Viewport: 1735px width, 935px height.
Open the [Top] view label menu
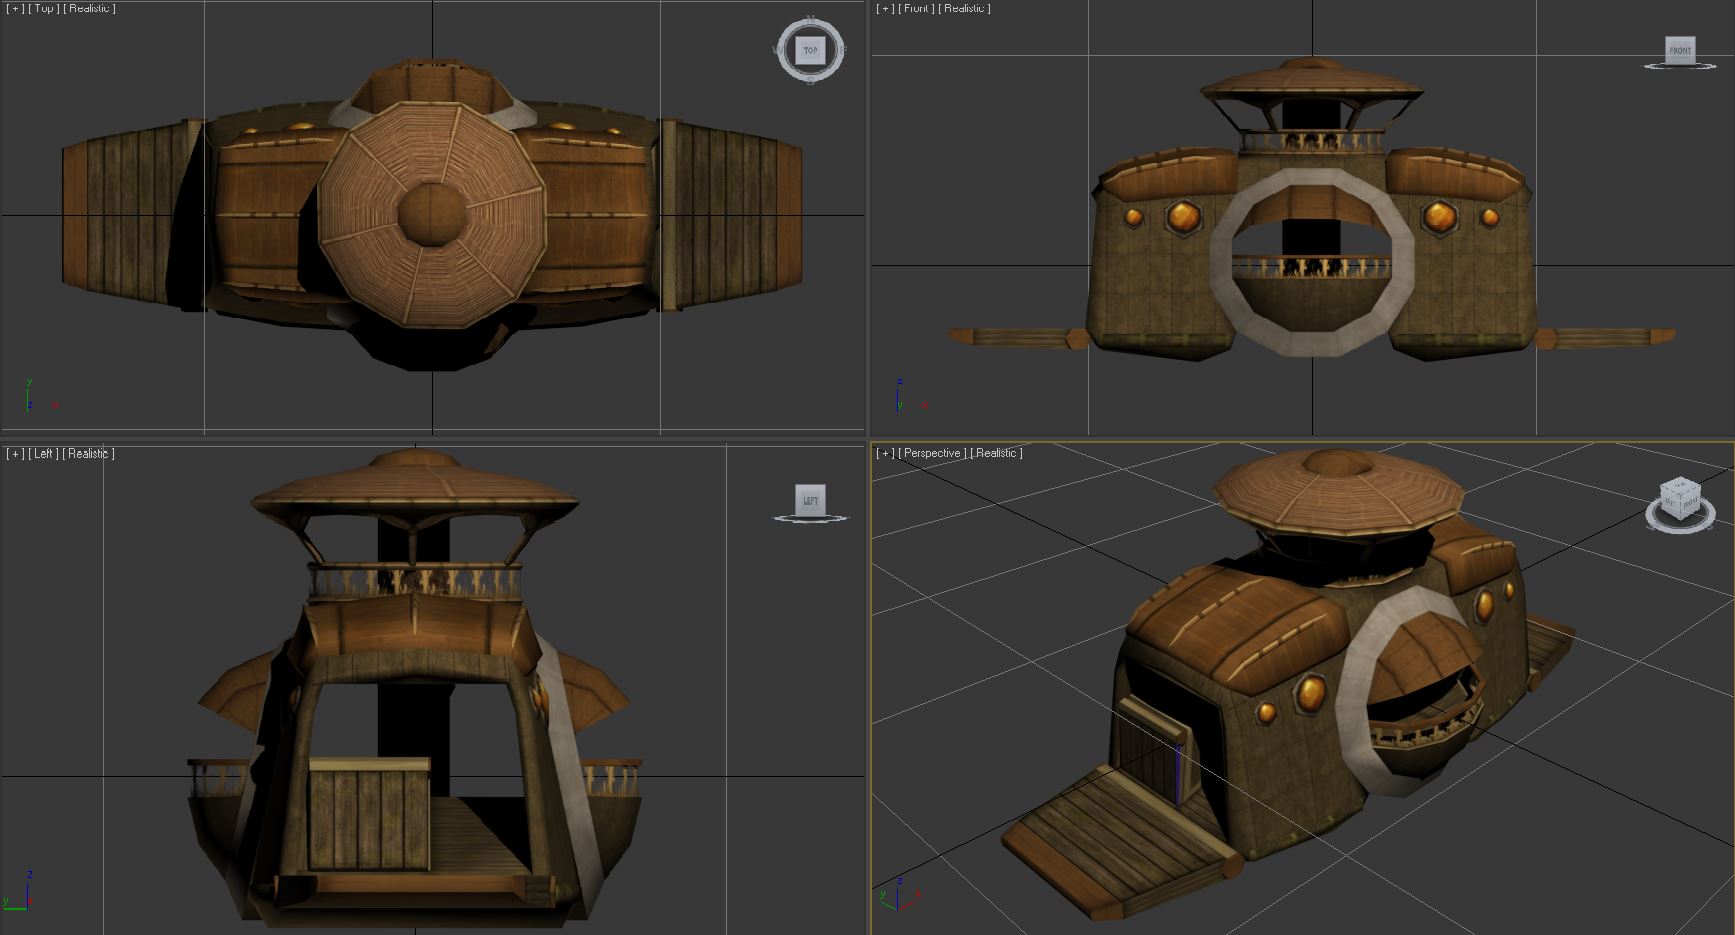(x=43, y=8)
